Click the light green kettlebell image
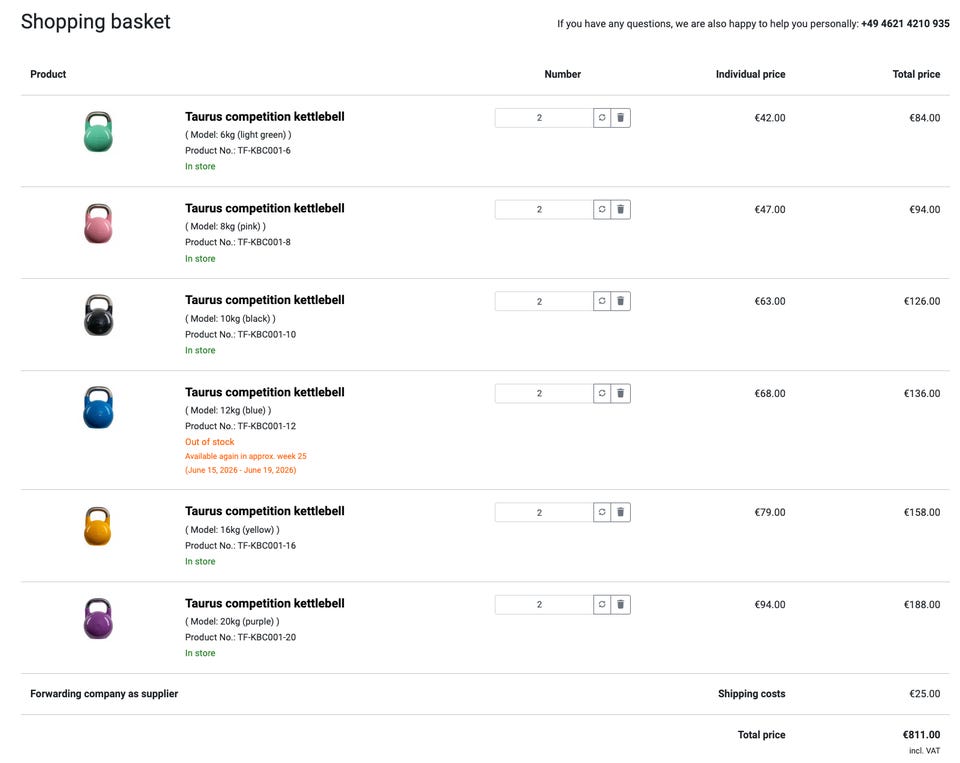 pos(98,132)
